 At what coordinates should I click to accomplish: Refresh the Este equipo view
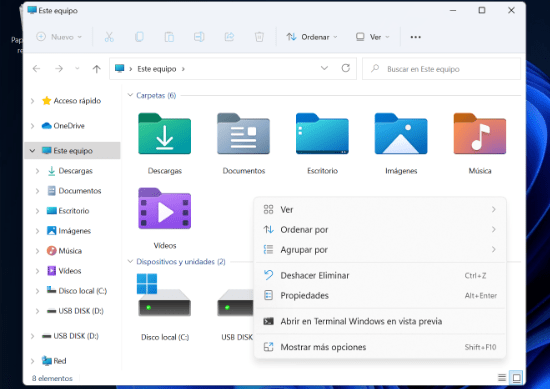(x=346, y=68)
